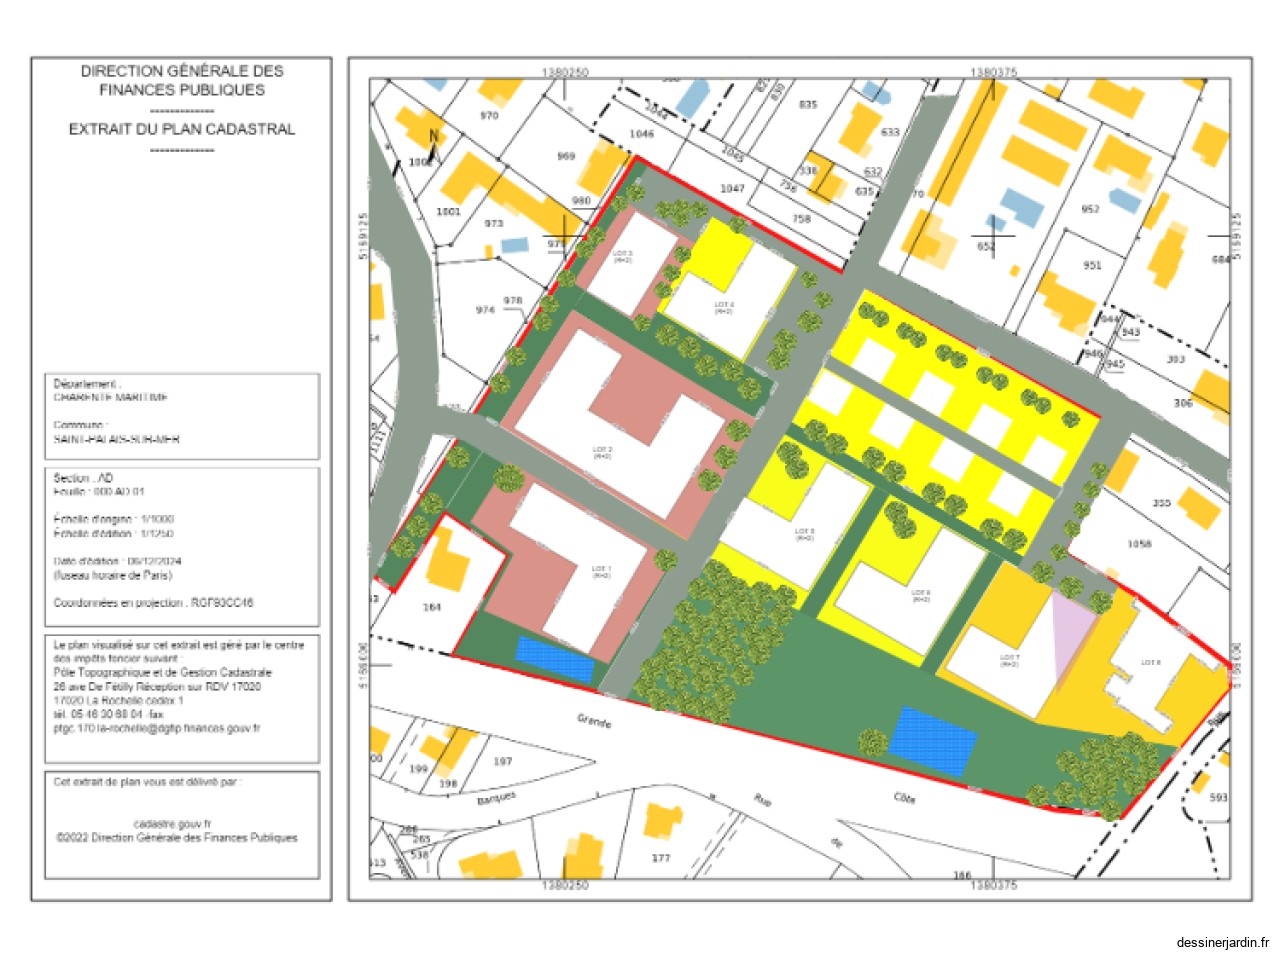Click the "Grande" street label

(x=594, y=721)
